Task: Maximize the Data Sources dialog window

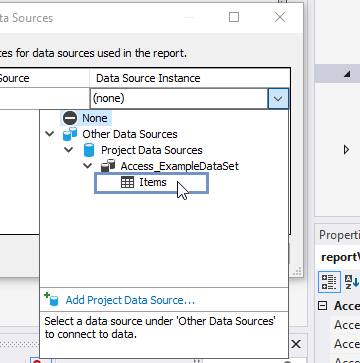Action: [234, 17]
